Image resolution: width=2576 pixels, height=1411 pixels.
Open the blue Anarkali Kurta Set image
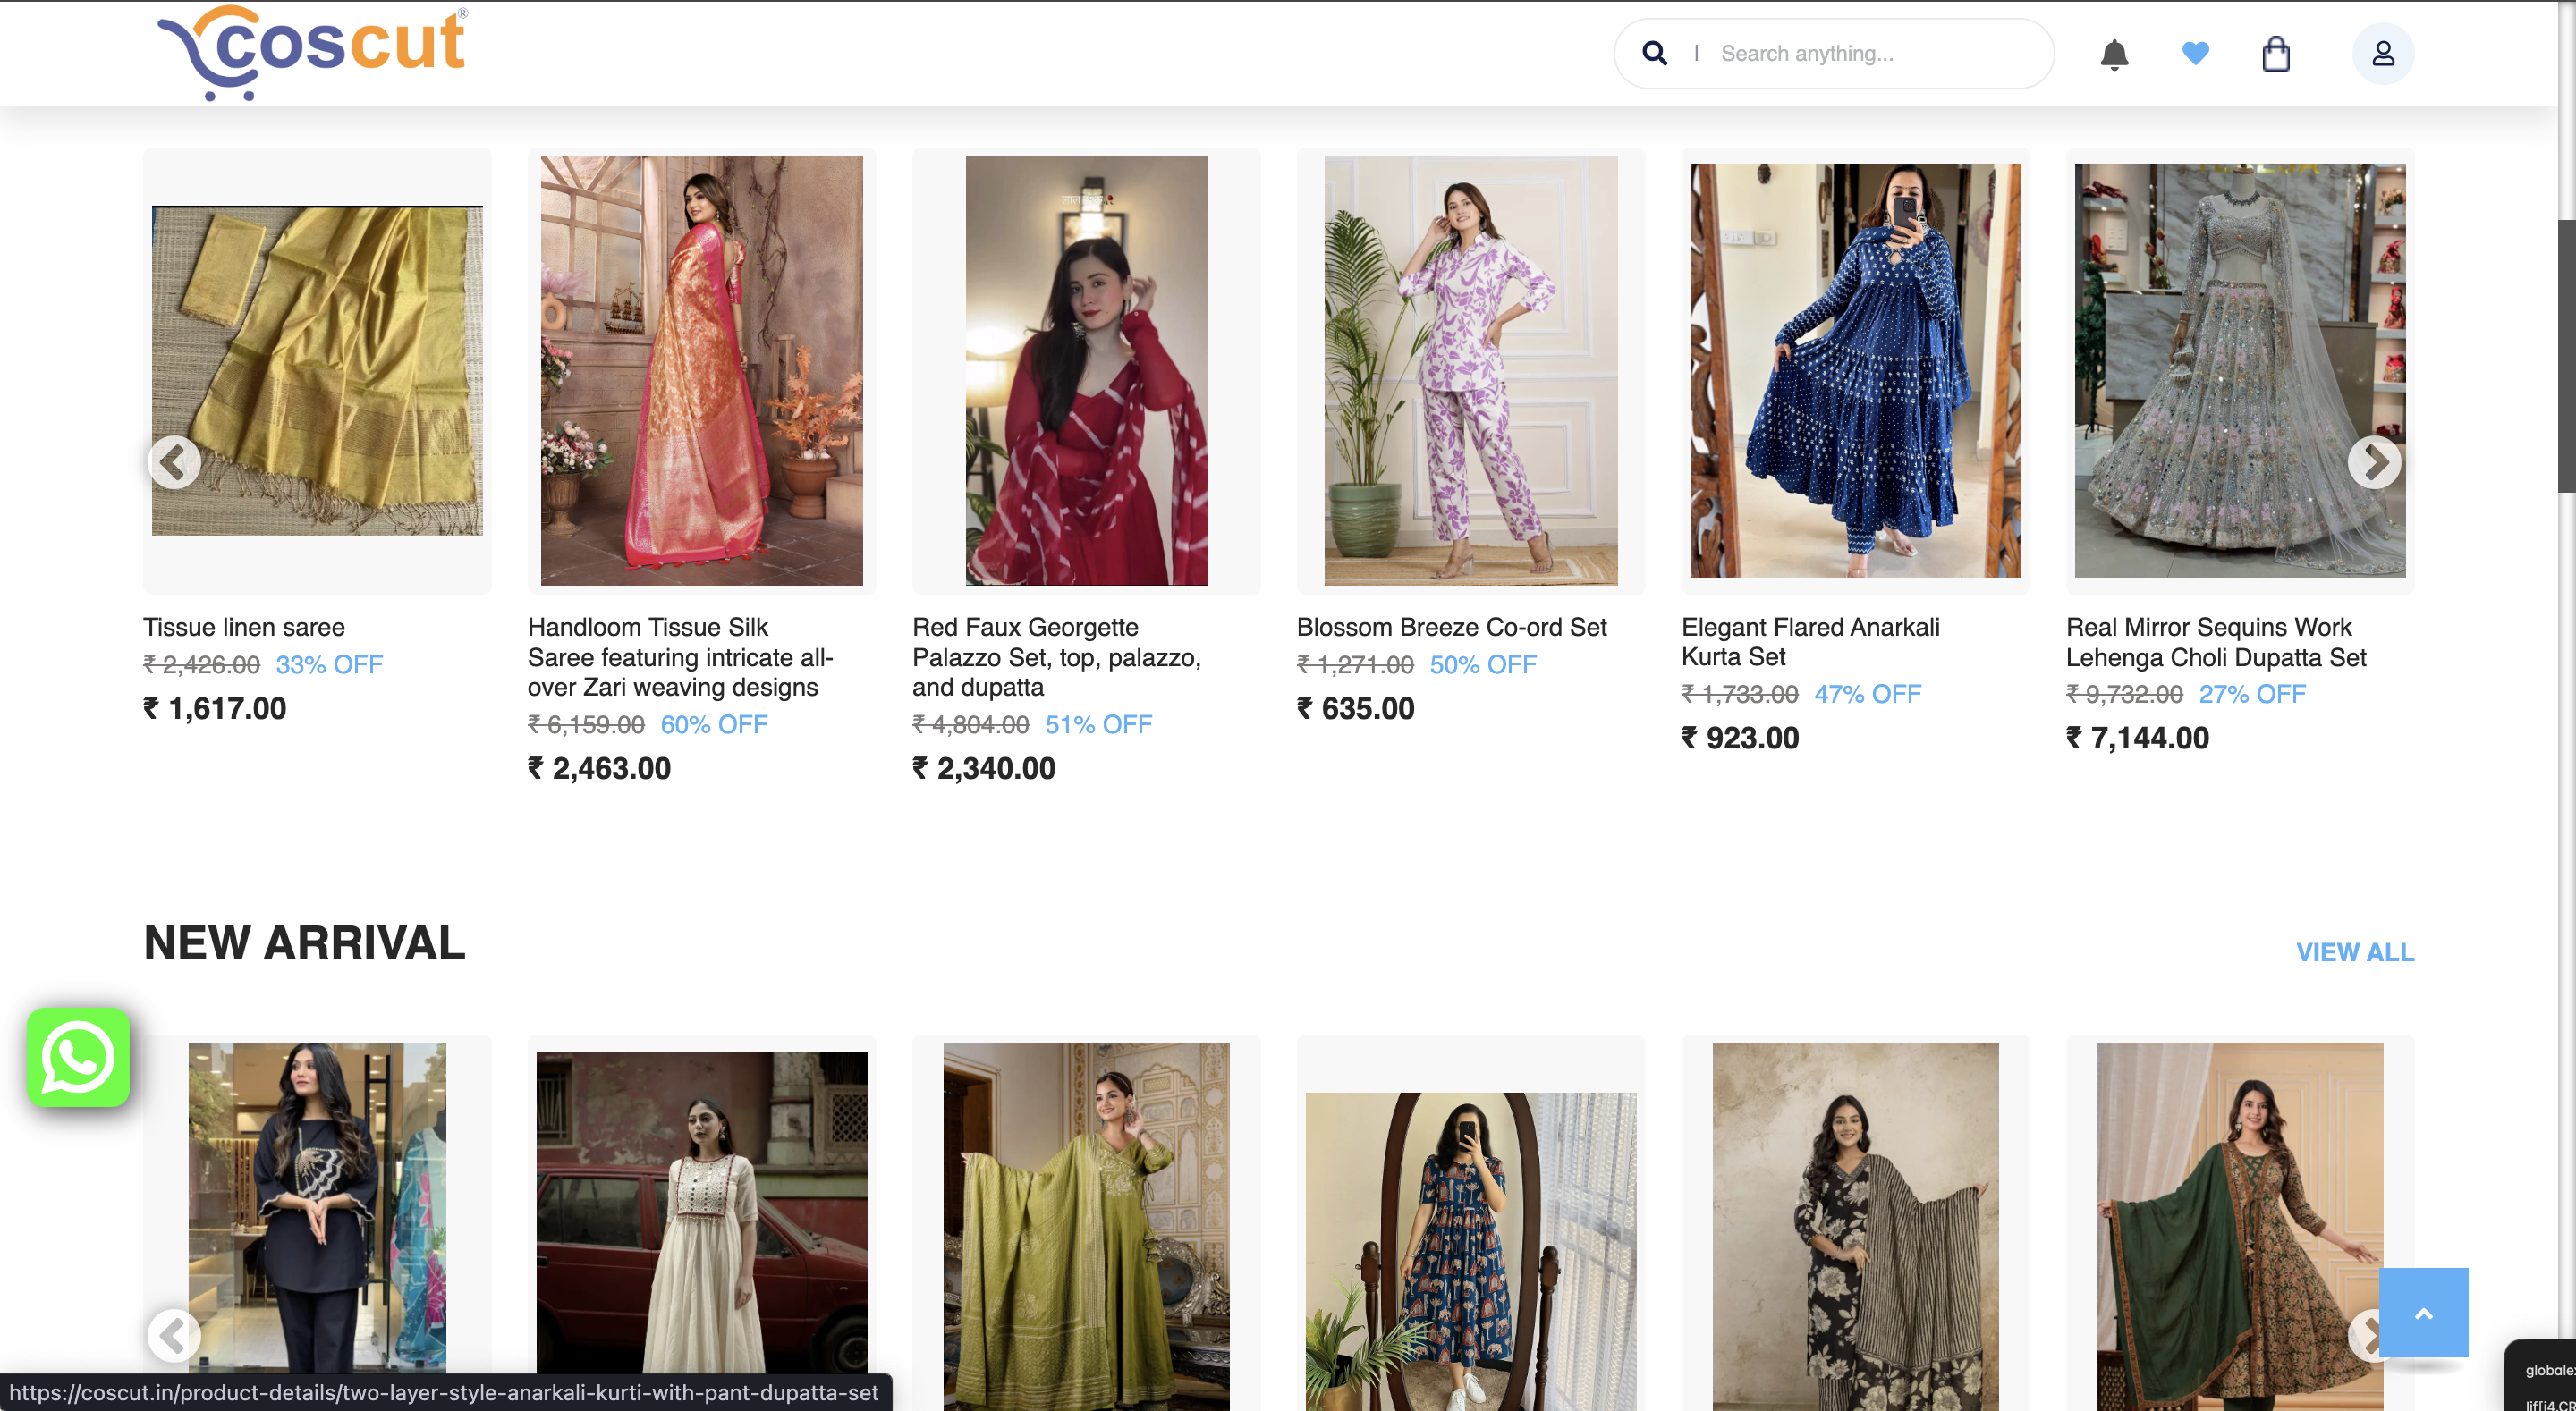pos(1855,370)
